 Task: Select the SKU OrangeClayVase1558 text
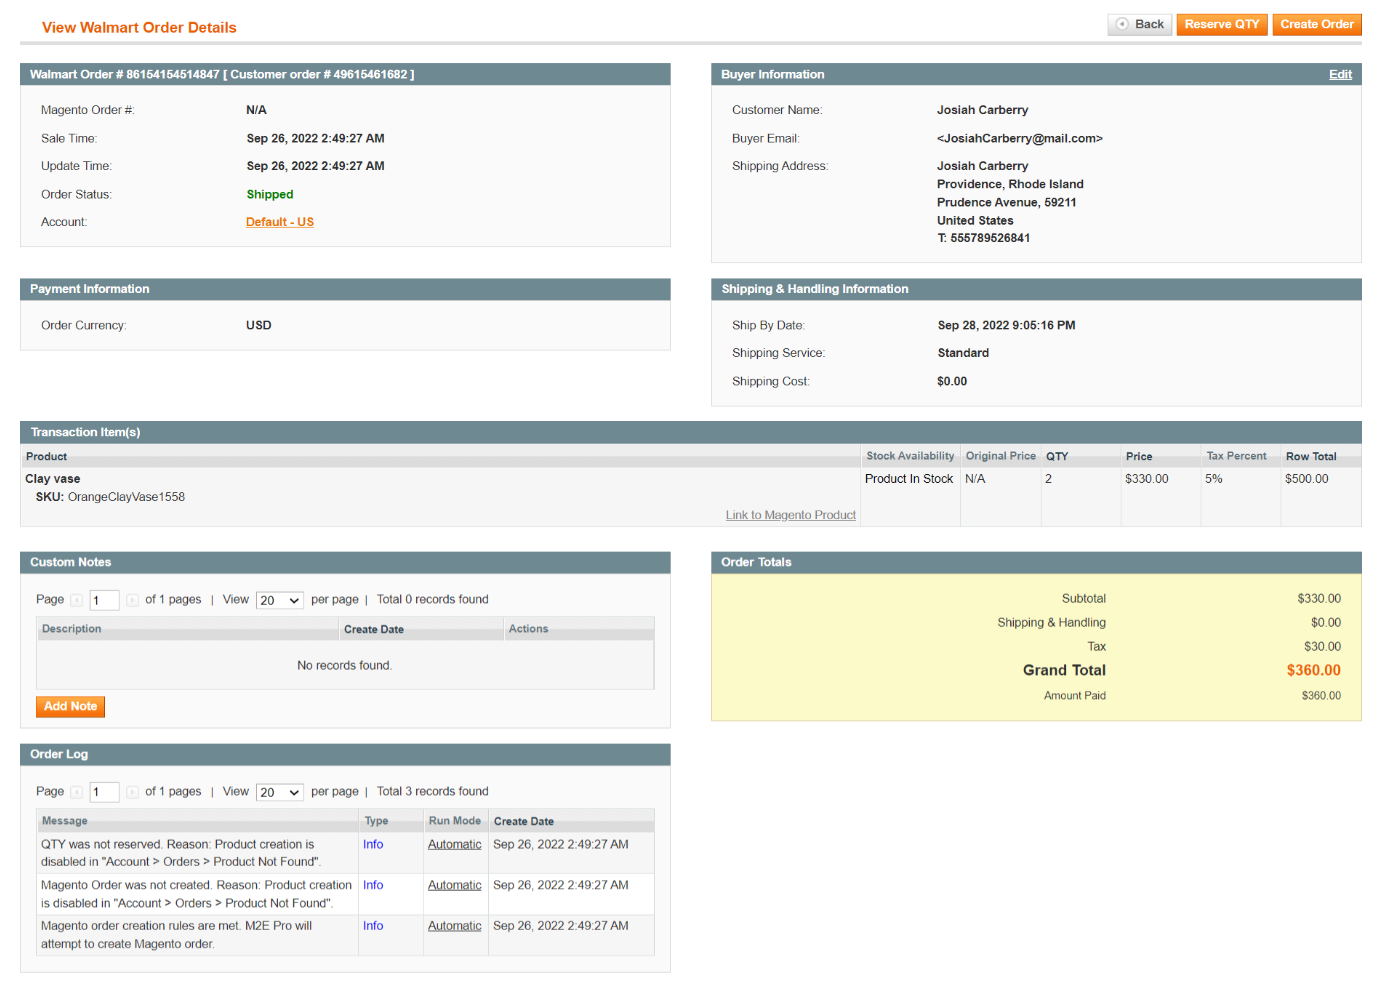point(110,497)
